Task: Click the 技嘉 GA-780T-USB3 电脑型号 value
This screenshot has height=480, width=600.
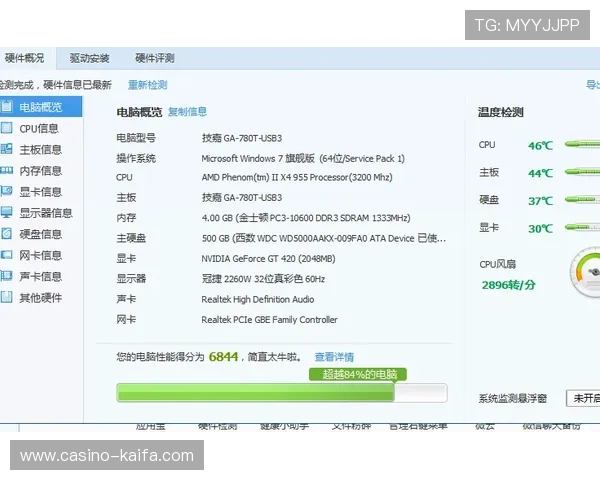Action: (242, 138)
